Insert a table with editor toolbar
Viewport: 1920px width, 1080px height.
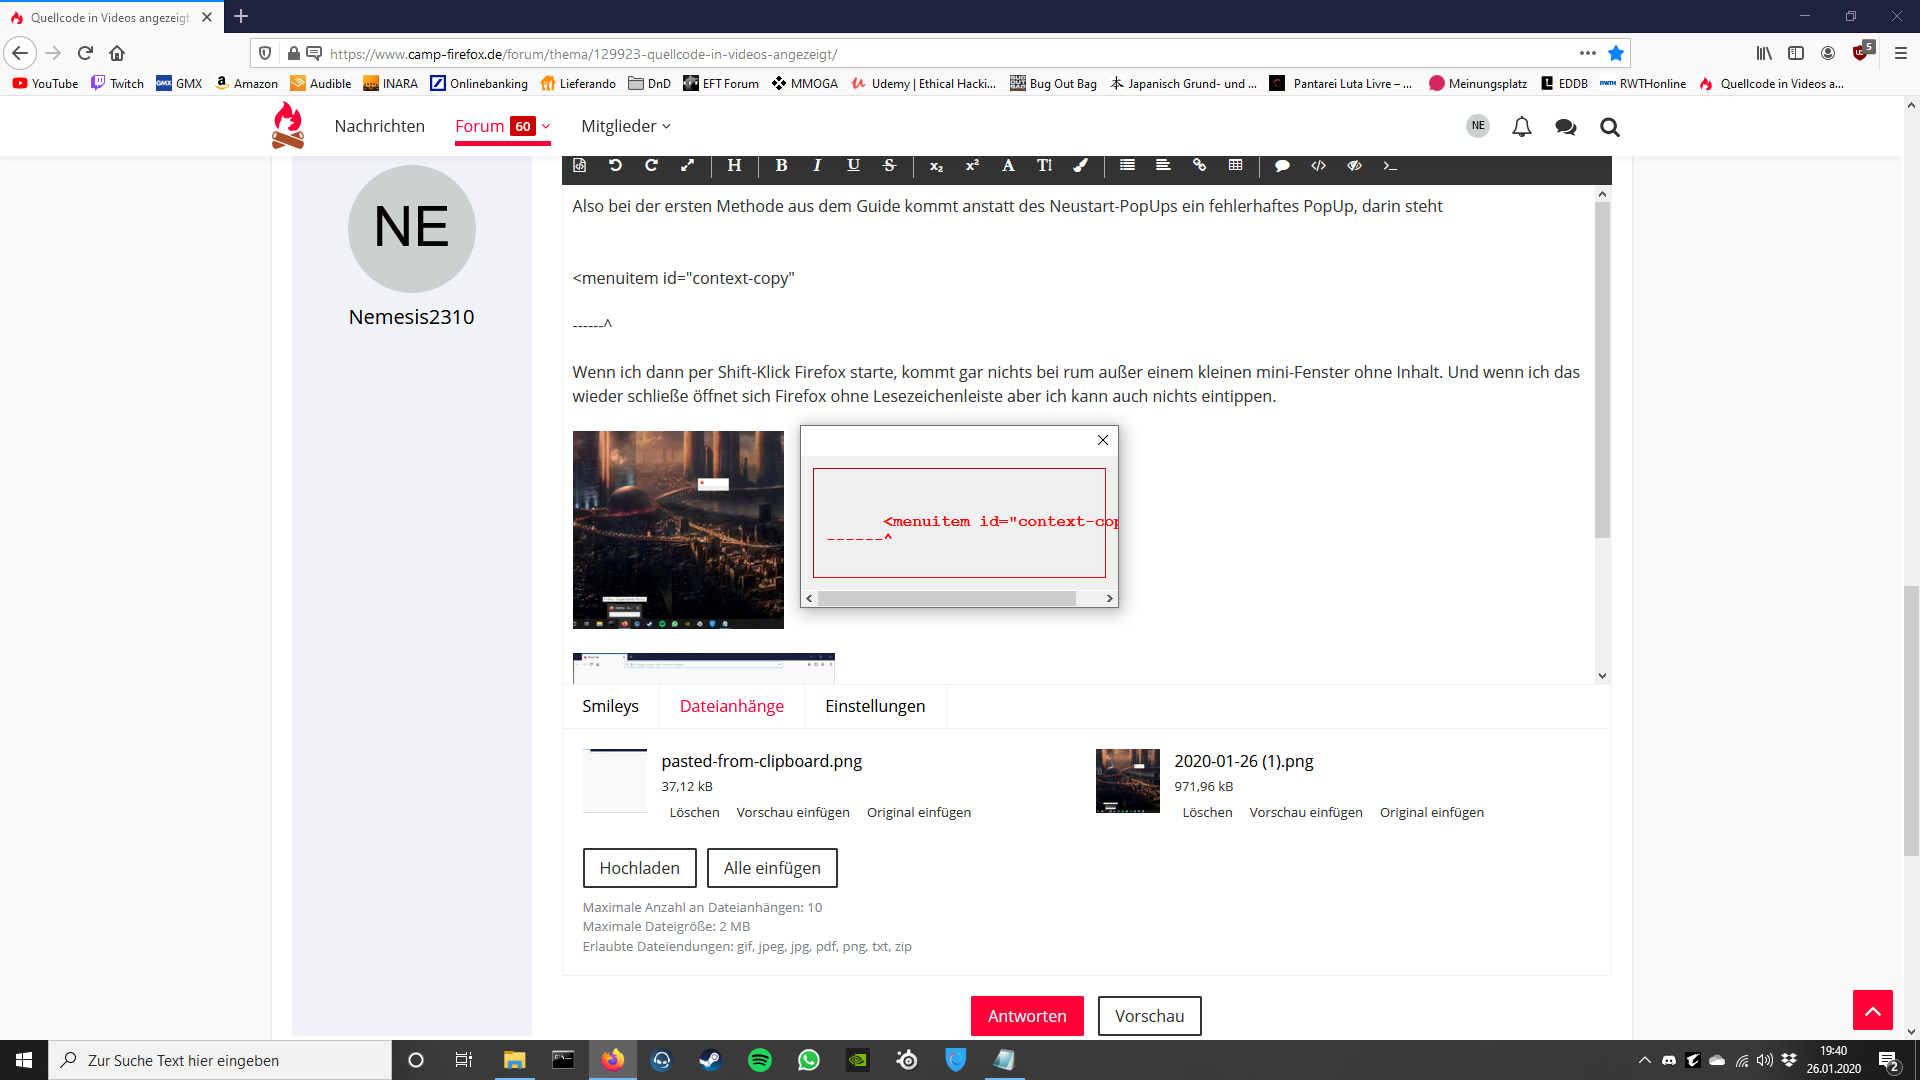click(1235, 166)
